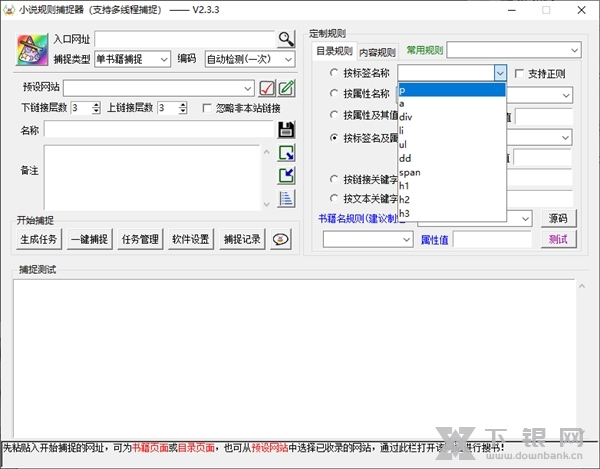This screenshot has height=469, width=600.
Task: Choose 'a' in the tag list
Action: [452, 104]
